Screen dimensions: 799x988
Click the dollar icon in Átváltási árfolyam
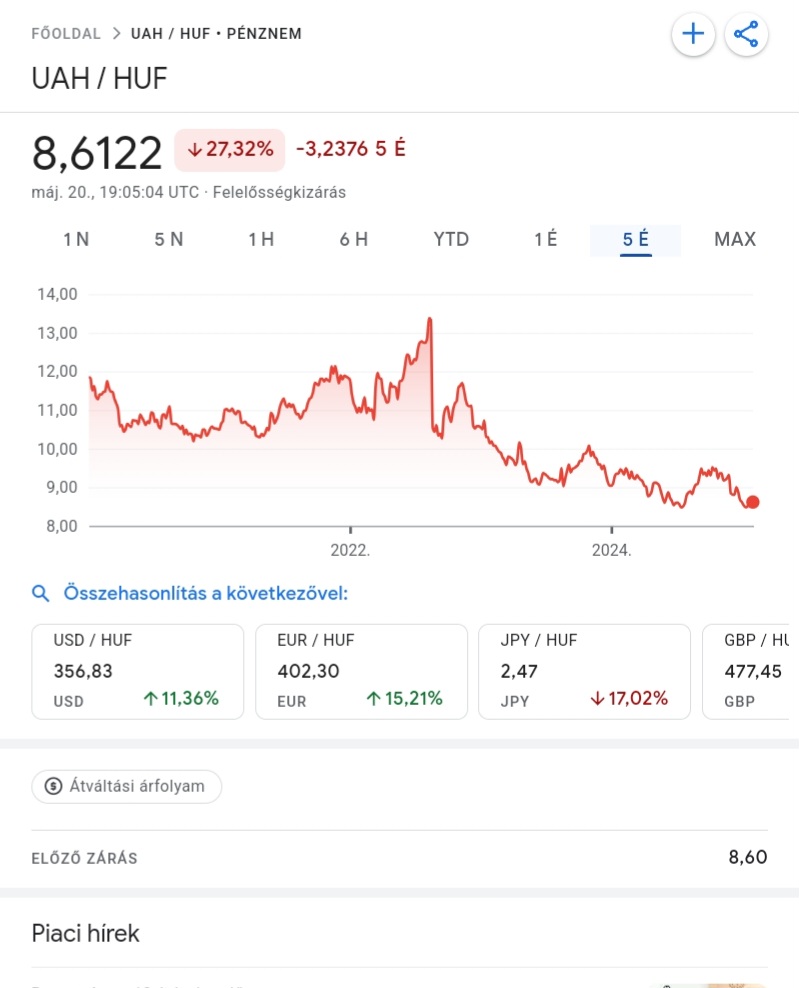[54, 786]
